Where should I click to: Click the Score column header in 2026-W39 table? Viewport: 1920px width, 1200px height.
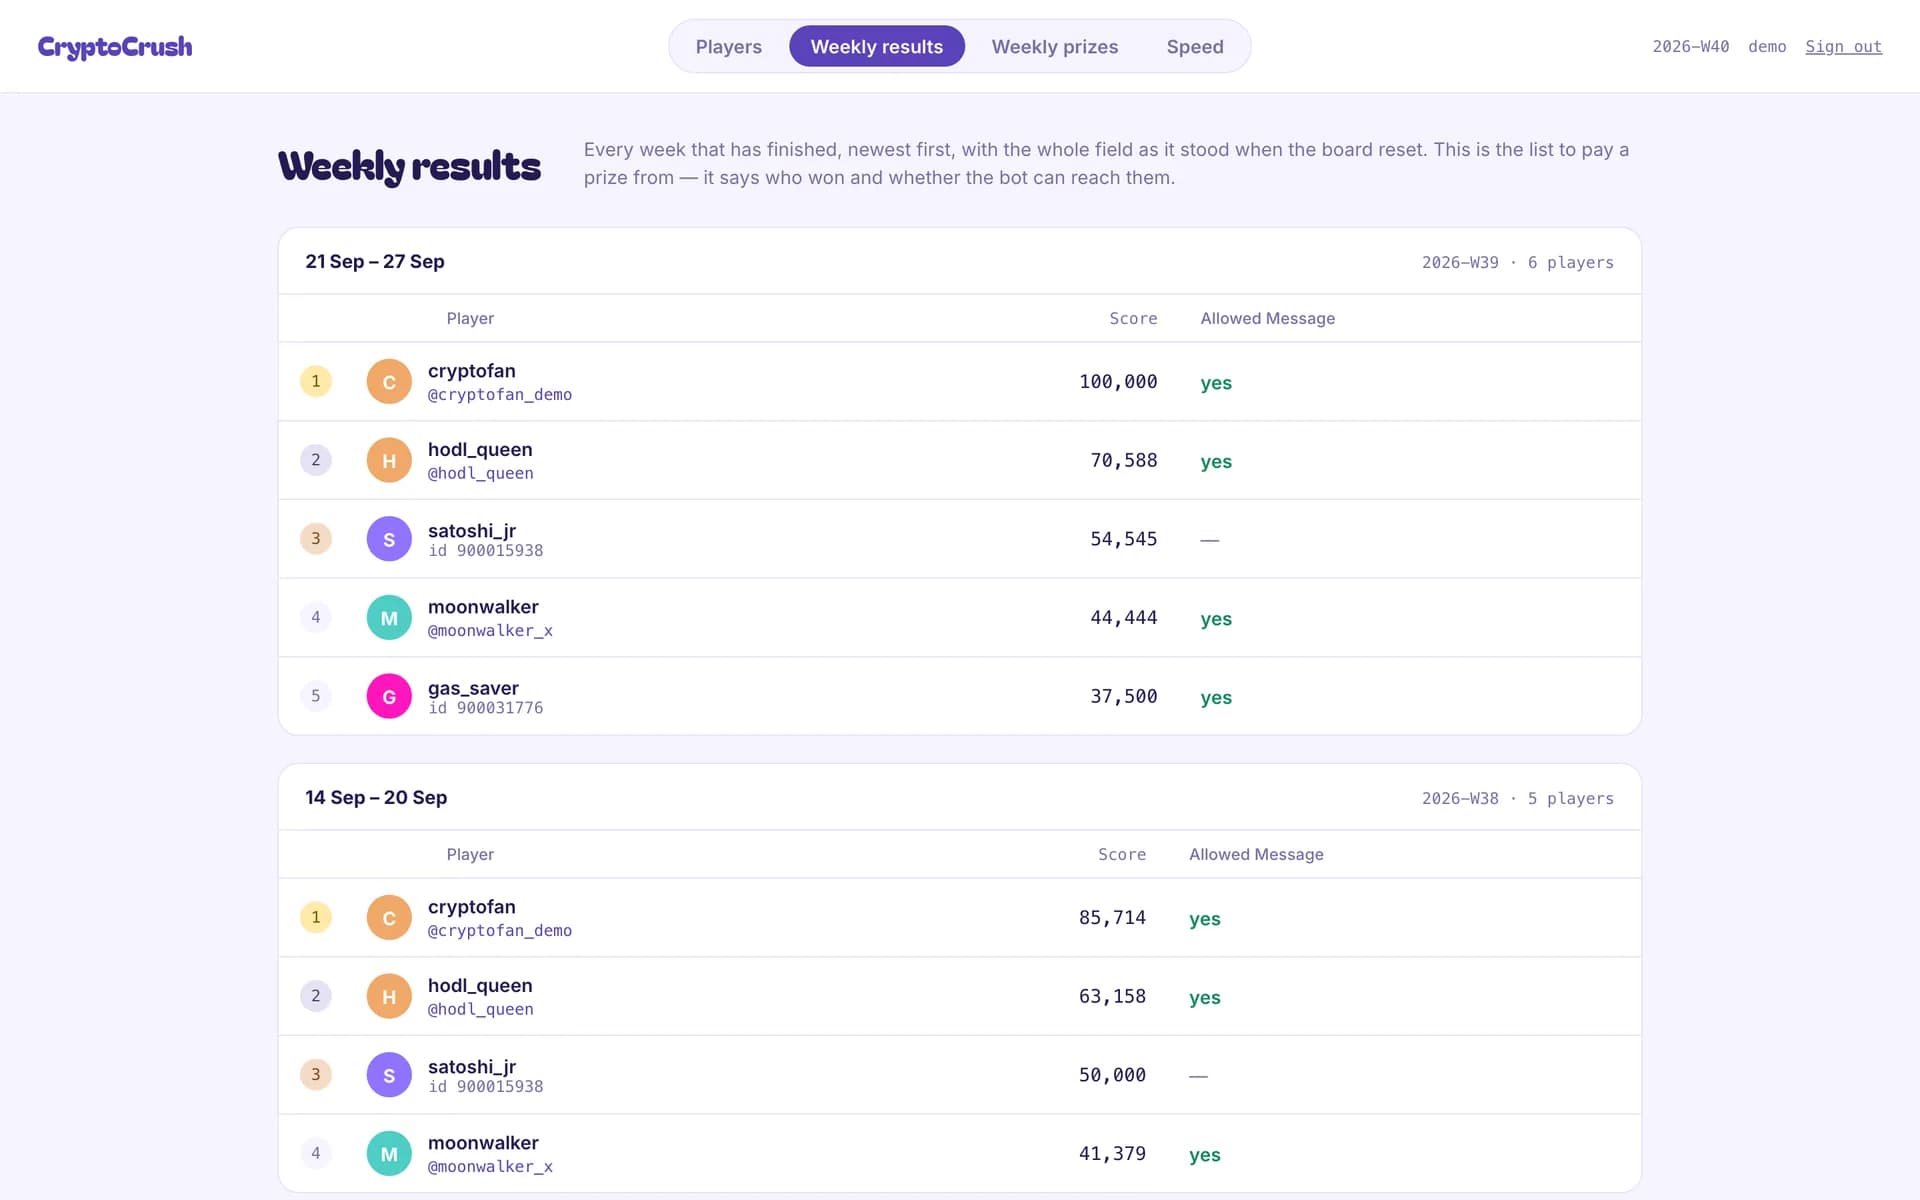[1133, 318]
